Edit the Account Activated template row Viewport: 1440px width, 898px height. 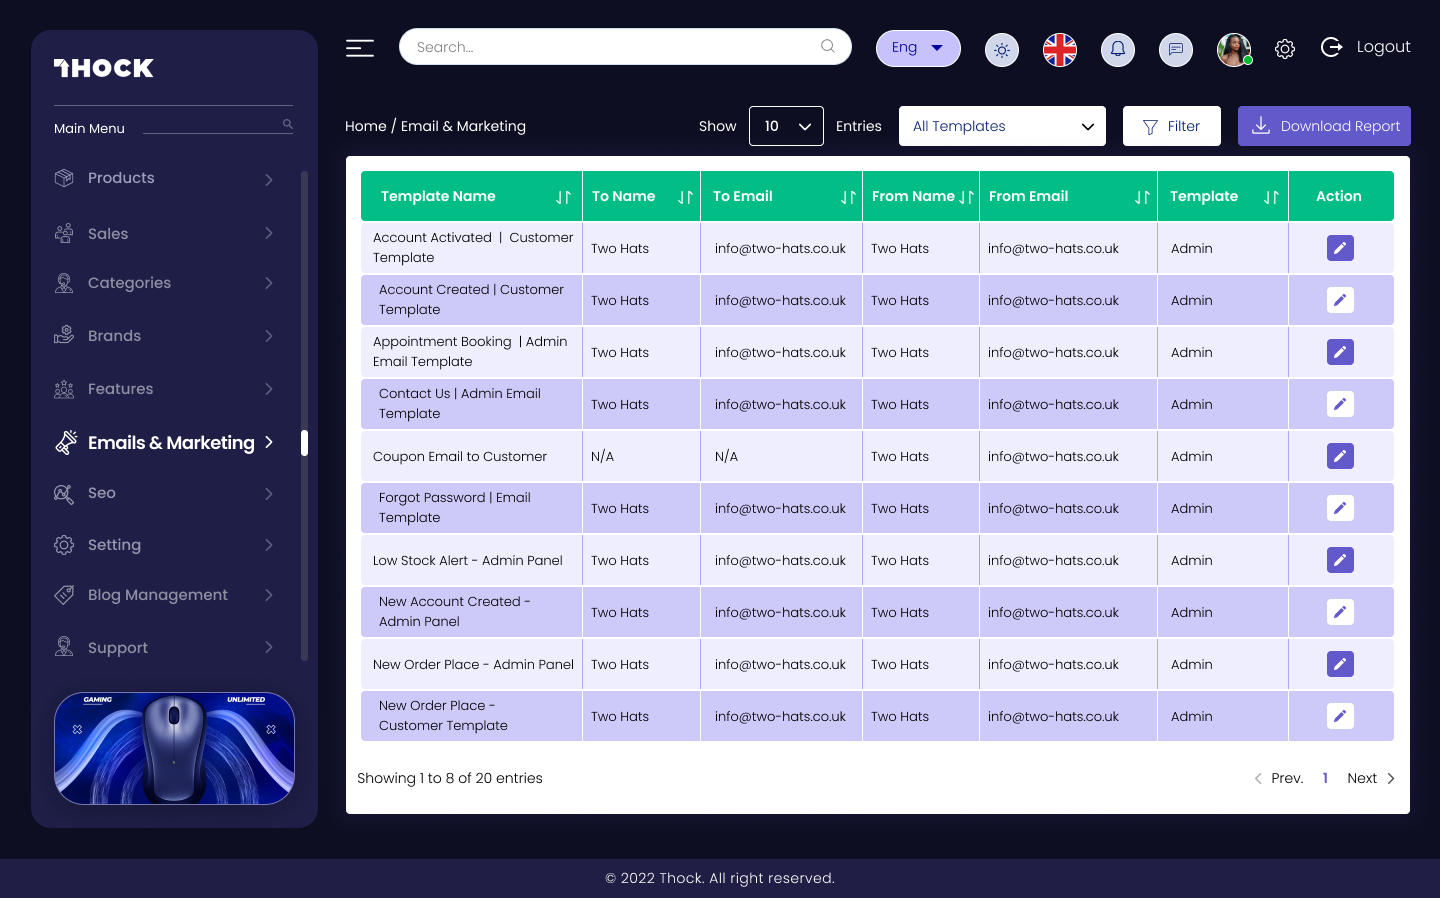tap(1339, 248)
